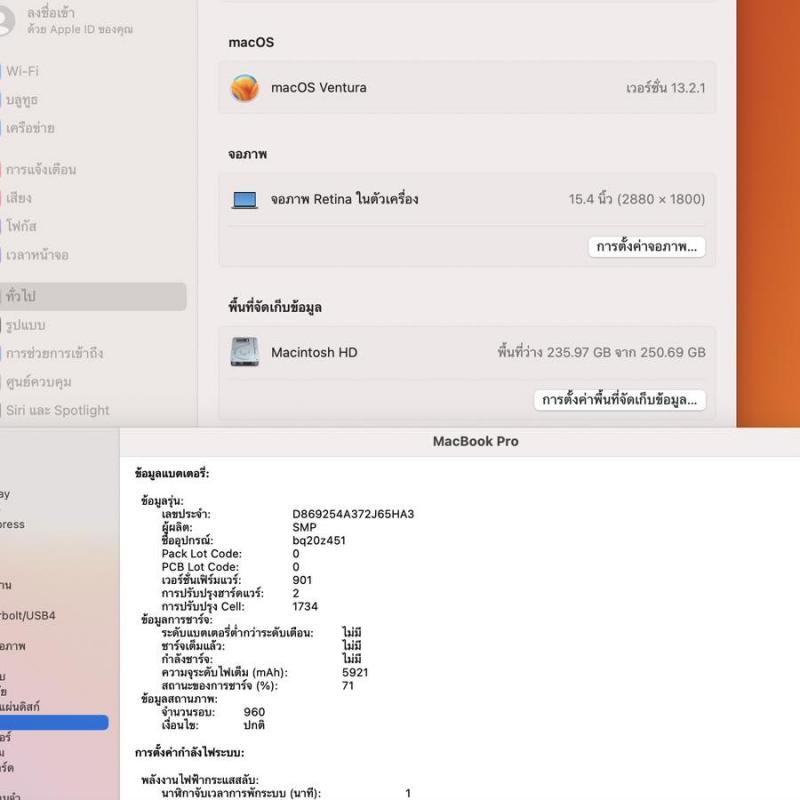The image size is (800, 800).
Task: Open การแจ้งเตือน (Notifications) in the sidebar
Action: tap(41, 169)
